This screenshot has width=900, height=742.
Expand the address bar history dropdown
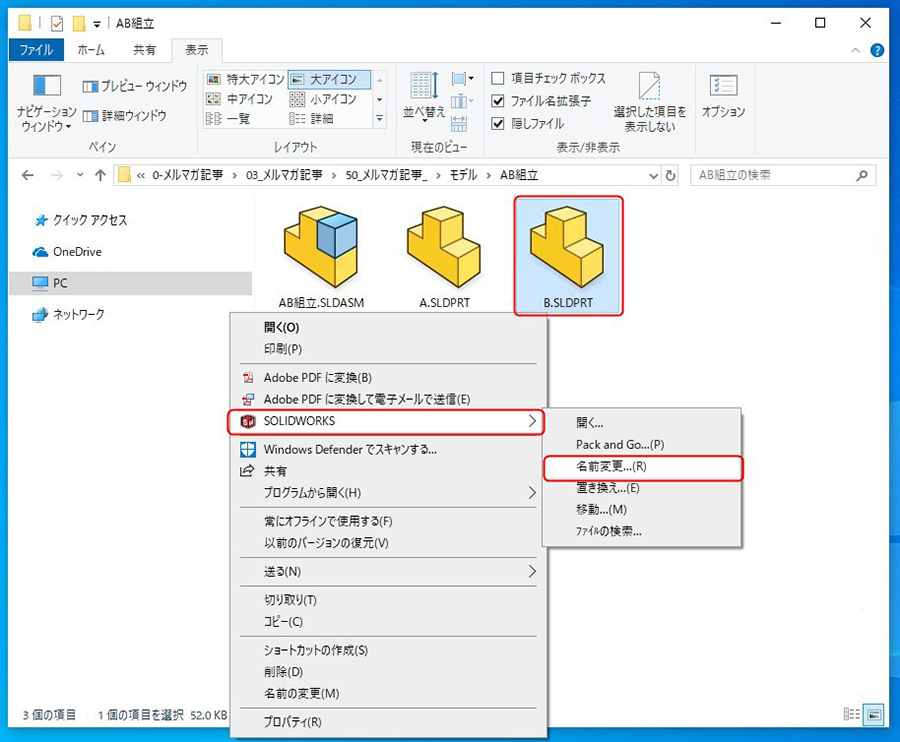tap(652, 175)
